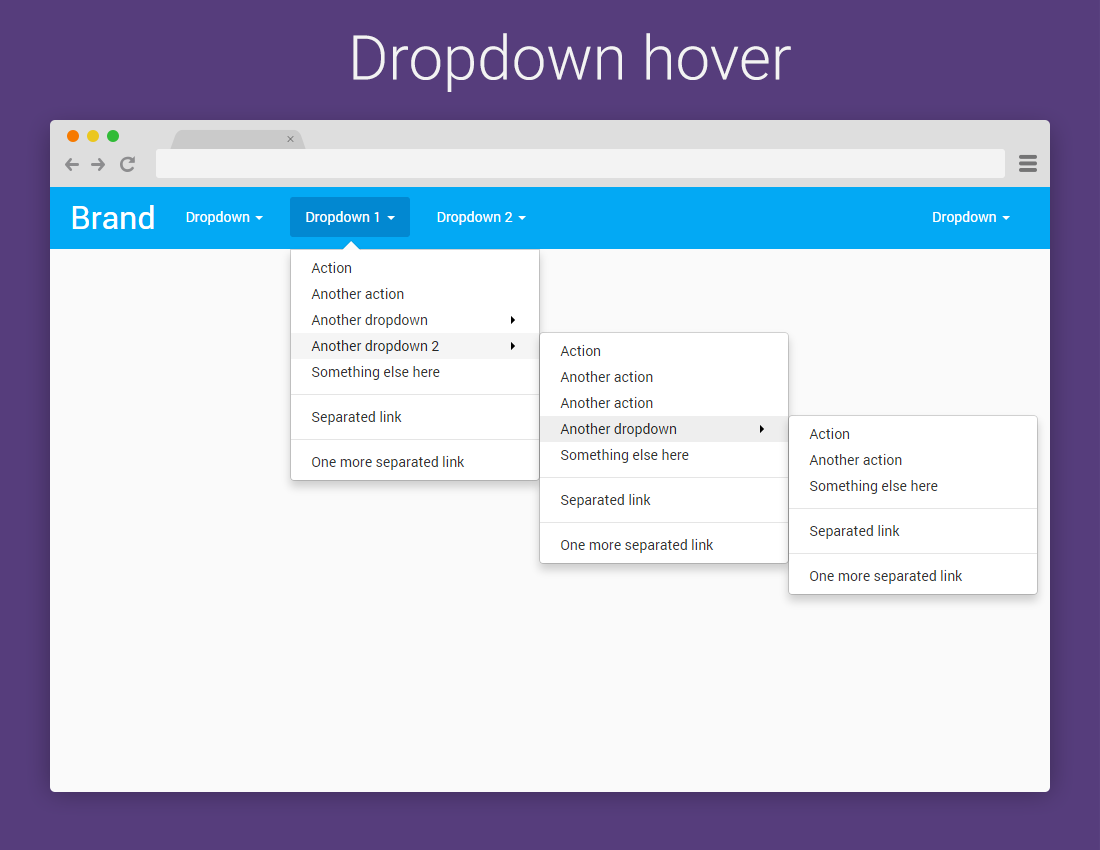Select Action in the first dropdown menu

point(331,268)
